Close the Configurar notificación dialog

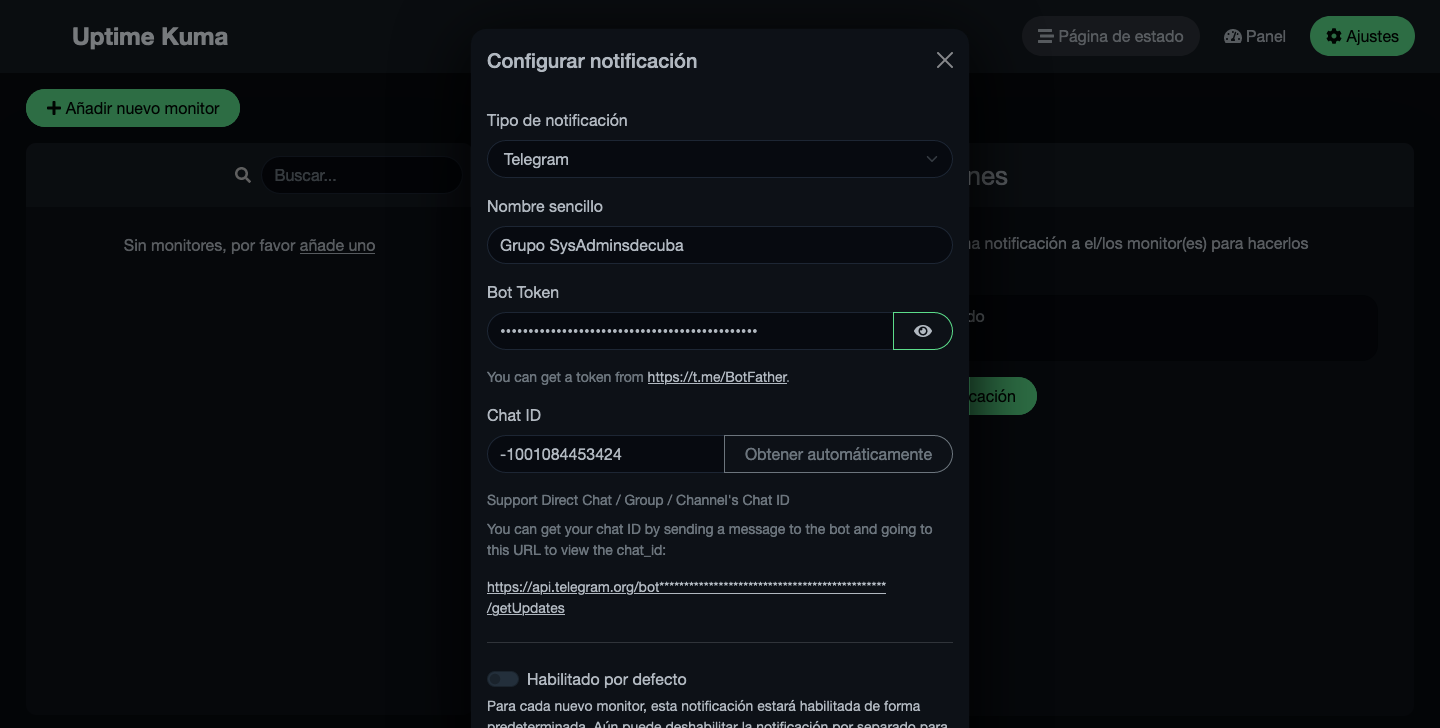(945, 60)
